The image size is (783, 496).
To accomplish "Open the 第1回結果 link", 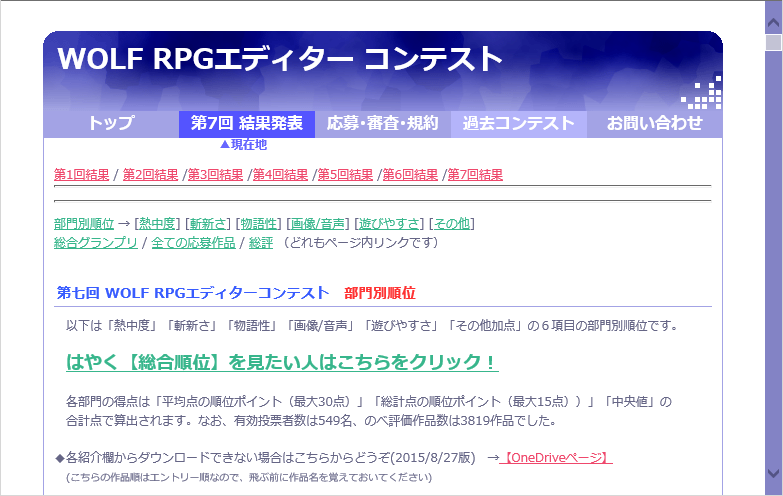I will coord(81,175).
